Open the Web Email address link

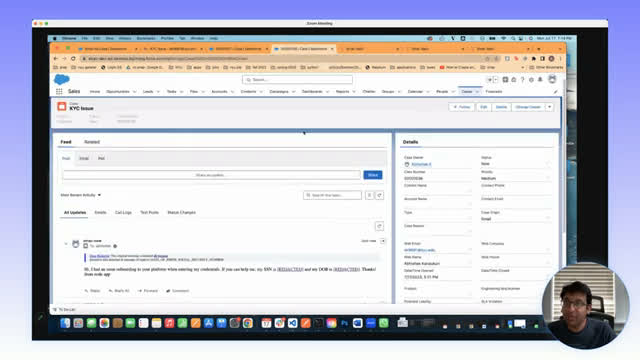pos(419,250)
